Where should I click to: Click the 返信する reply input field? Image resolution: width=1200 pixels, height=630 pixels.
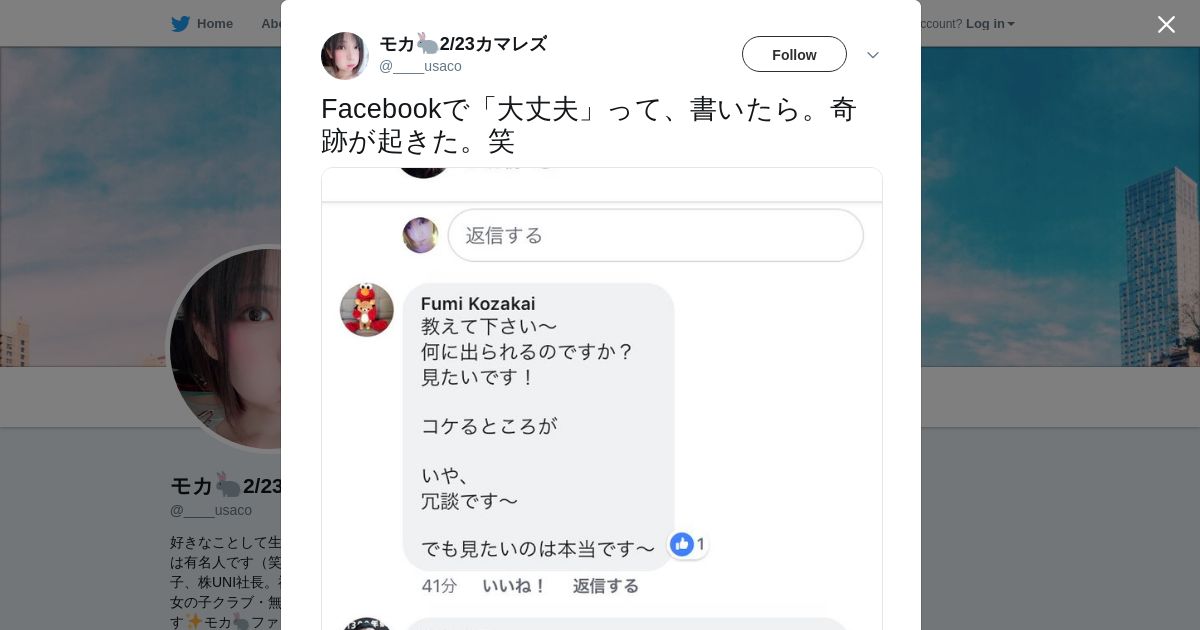pos(655,236)
